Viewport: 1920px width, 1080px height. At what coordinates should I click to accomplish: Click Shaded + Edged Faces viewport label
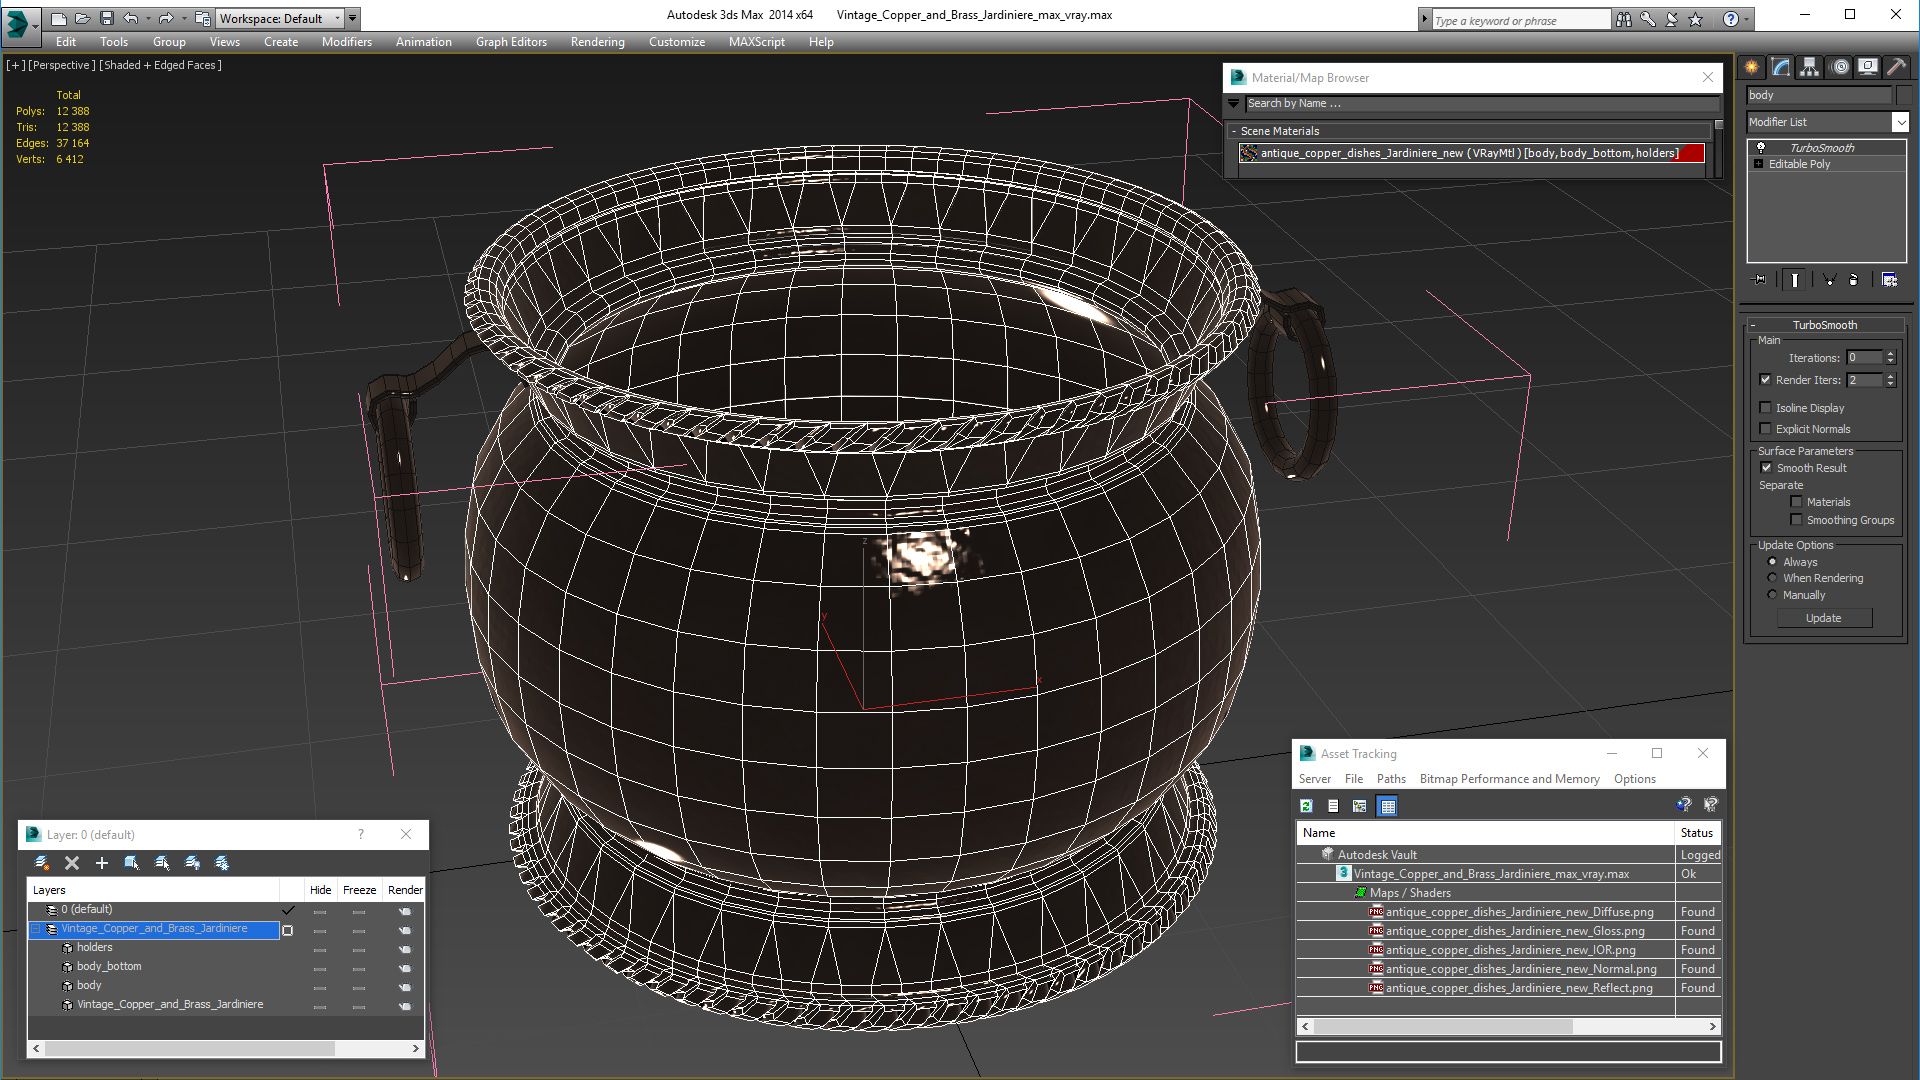point(161,65)
